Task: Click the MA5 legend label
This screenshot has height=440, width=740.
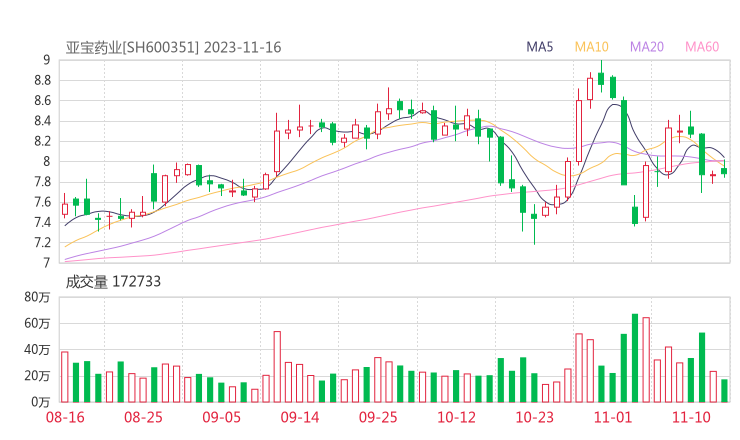Action: 539,47
